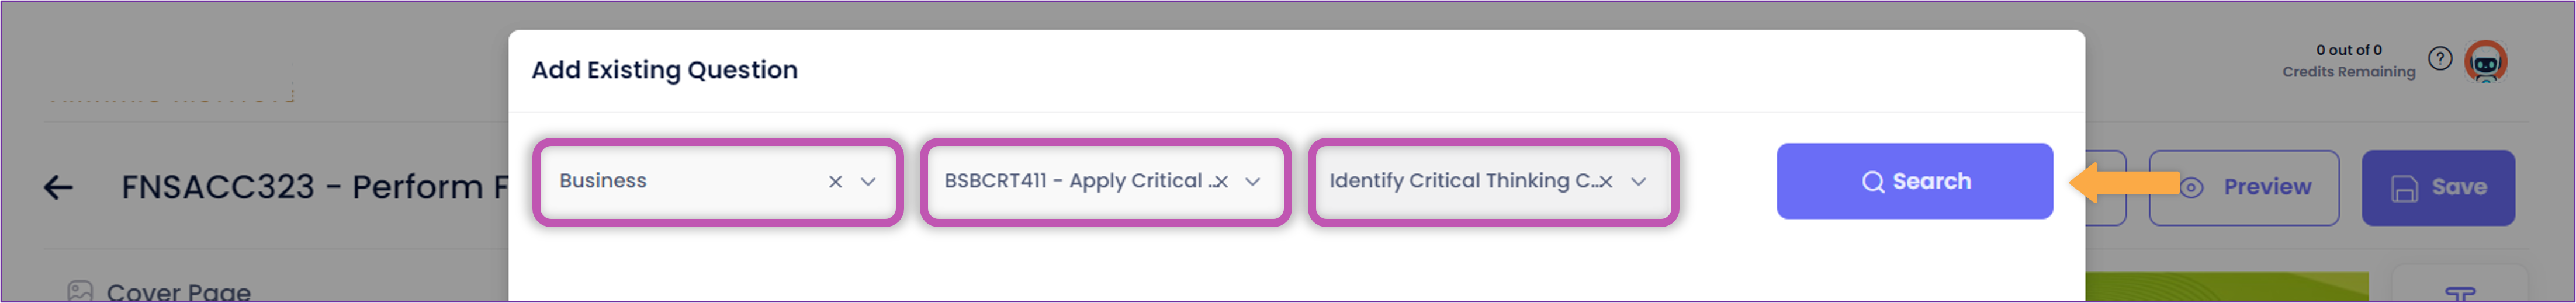Expand the Identify Critical Thinking dropdown chevron
Viewport: 2576px width, 303px height.
1638,181
